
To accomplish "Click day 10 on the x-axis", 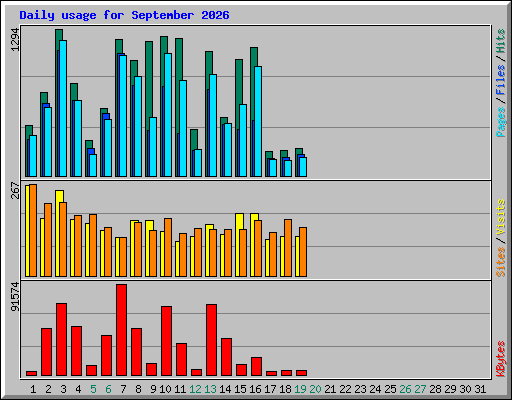I will (x=165, y=389).
